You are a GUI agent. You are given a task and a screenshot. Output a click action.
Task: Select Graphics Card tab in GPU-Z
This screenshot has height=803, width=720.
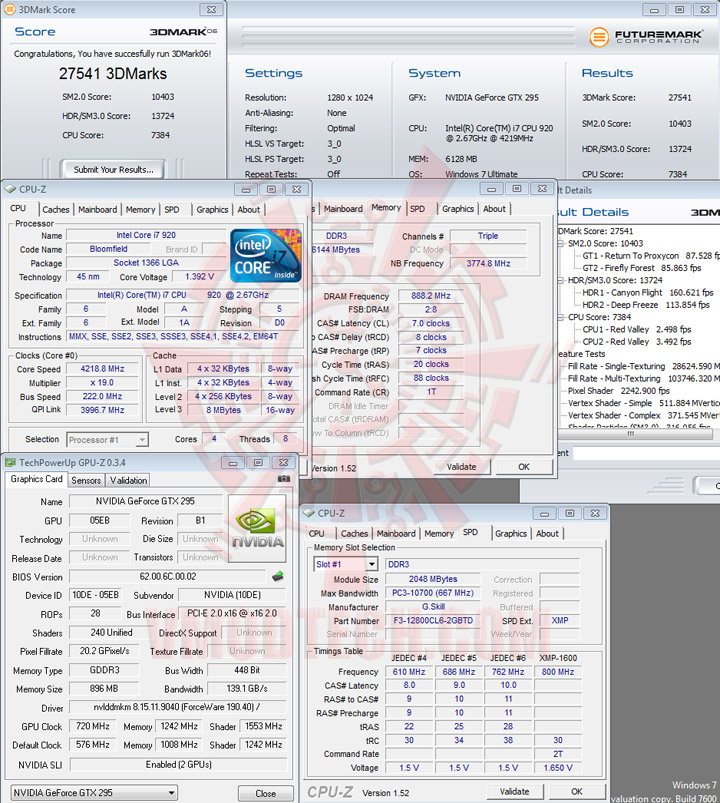[36, 479]
